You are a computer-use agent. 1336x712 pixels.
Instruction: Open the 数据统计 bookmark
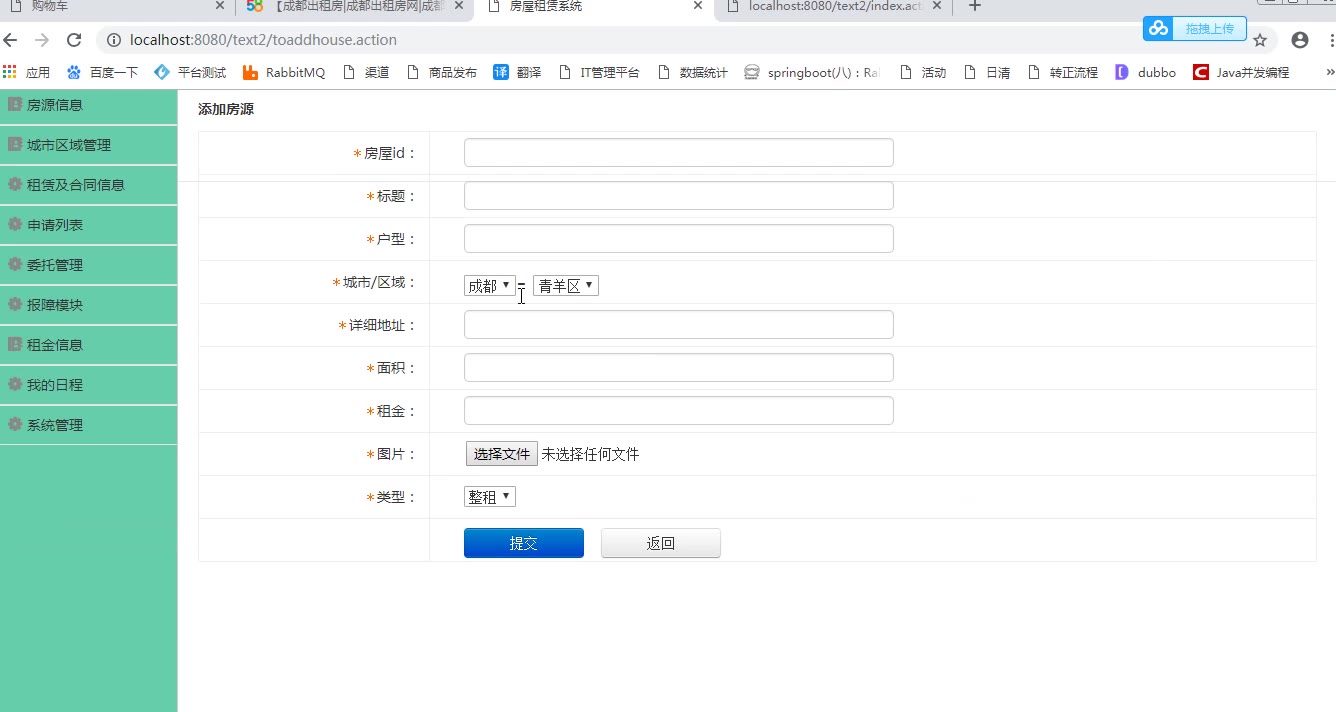(x=692, y=72)
